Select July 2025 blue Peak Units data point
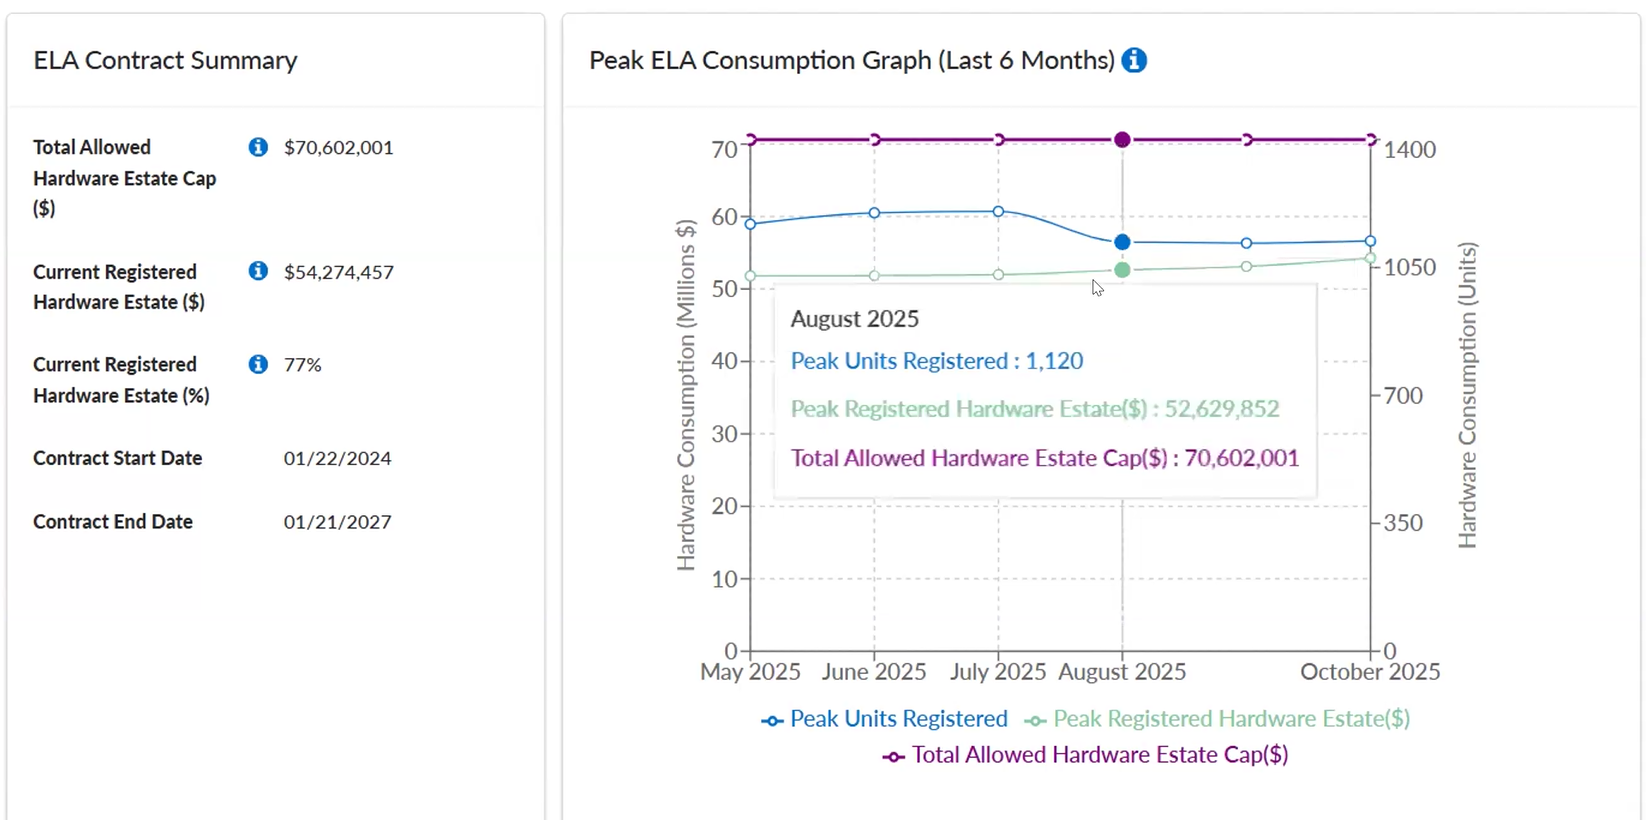 coord(998,212)
